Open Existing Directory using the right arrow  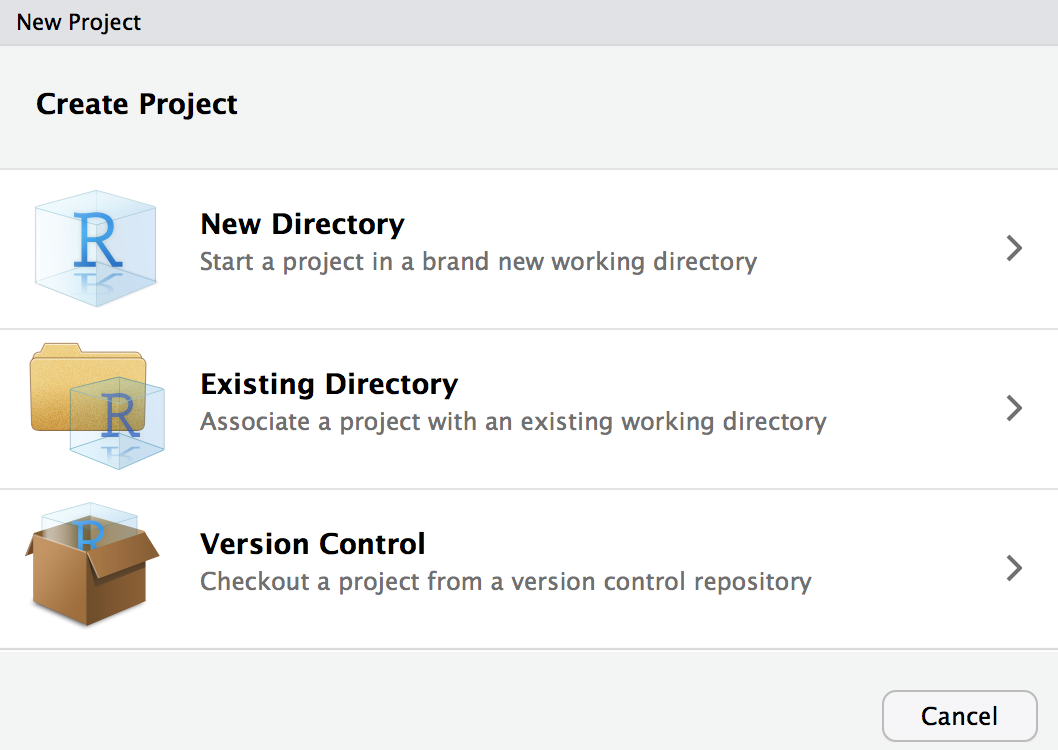click(1014, 408)
